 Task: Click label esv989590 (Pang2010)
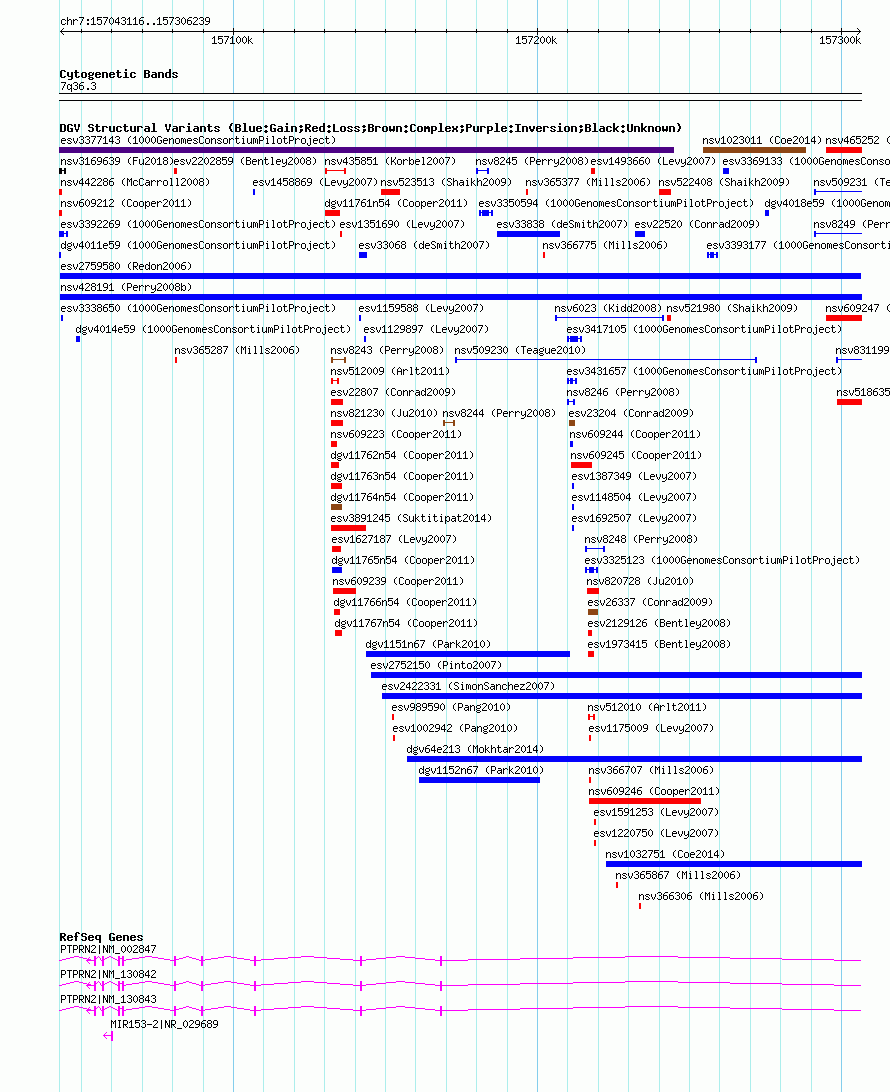451,707
